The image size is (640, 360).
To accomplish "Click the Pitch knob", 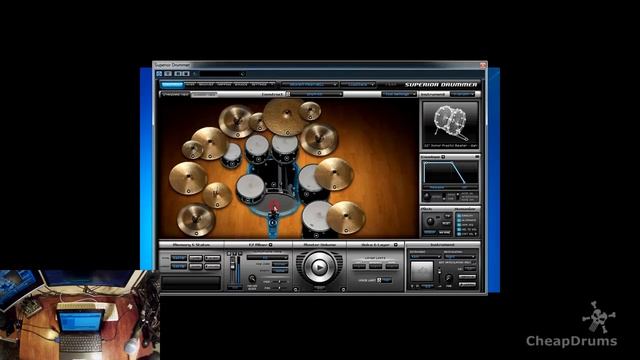I will tap(430, 222).
